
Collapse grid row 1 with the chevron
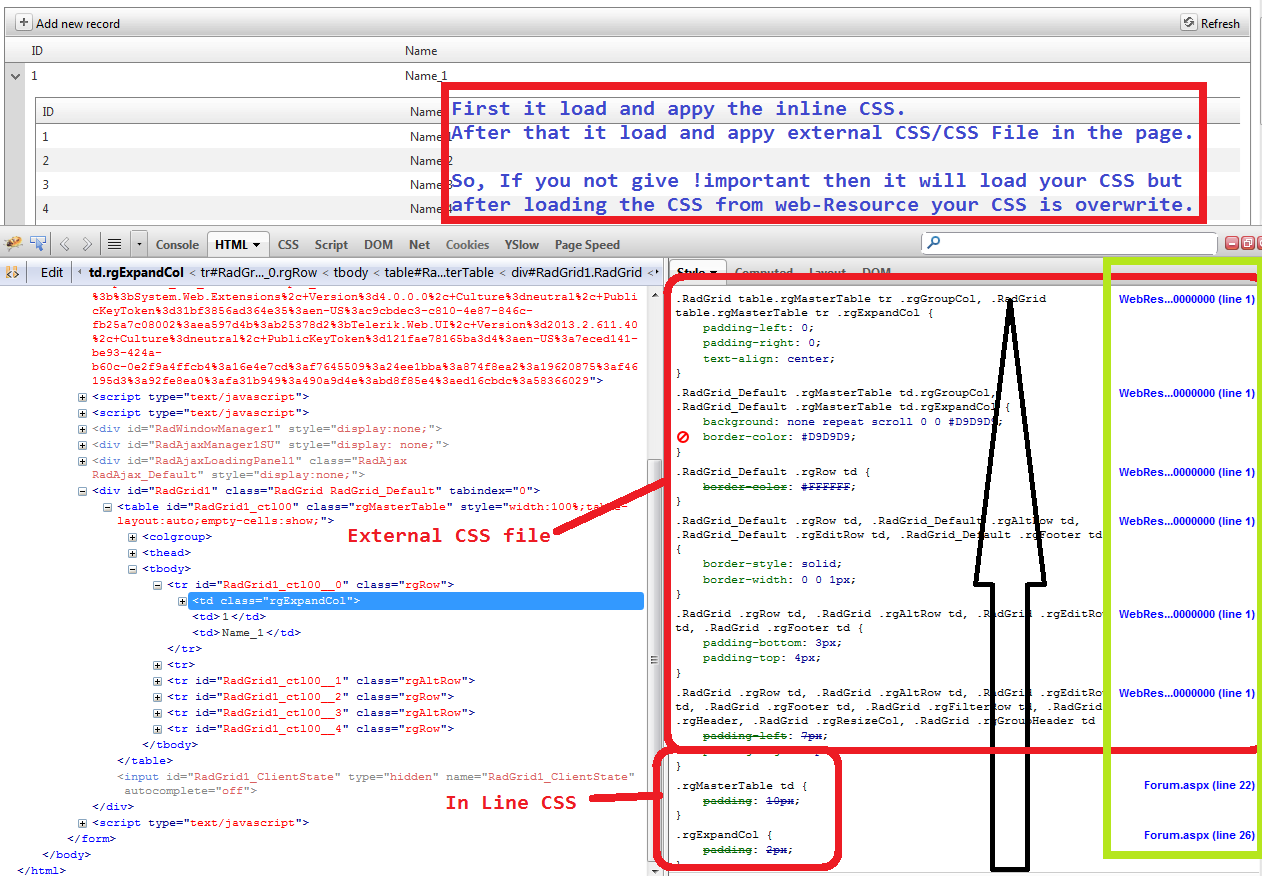pos(14,75)
